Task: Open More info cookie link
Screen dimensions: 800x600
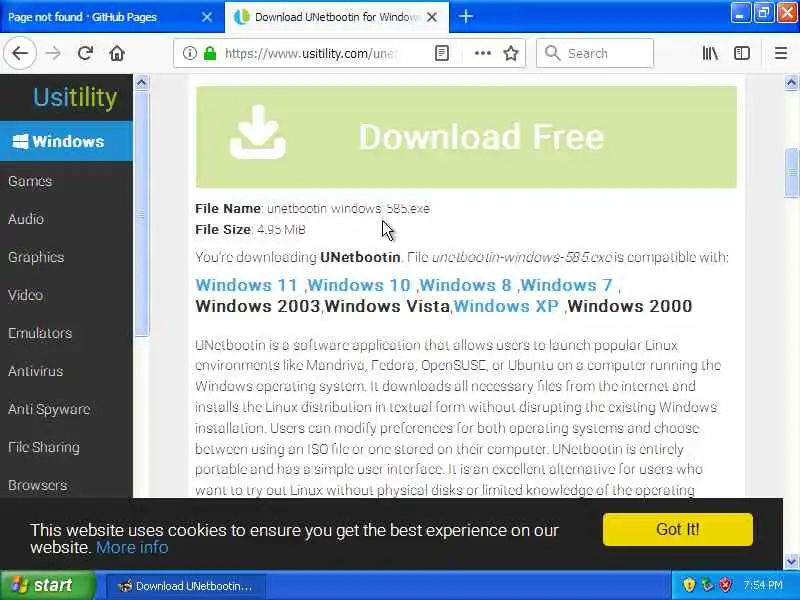Action: coord(132,547)
